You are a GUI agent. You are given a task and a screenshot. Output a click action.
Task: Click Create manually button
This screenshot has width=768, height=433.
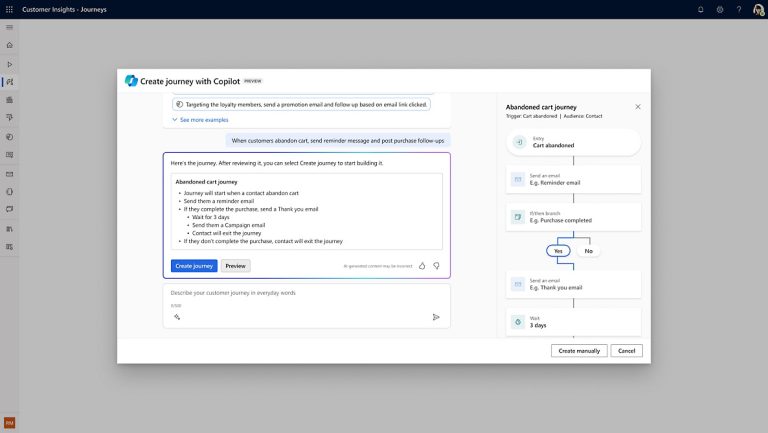coord(579,351)
